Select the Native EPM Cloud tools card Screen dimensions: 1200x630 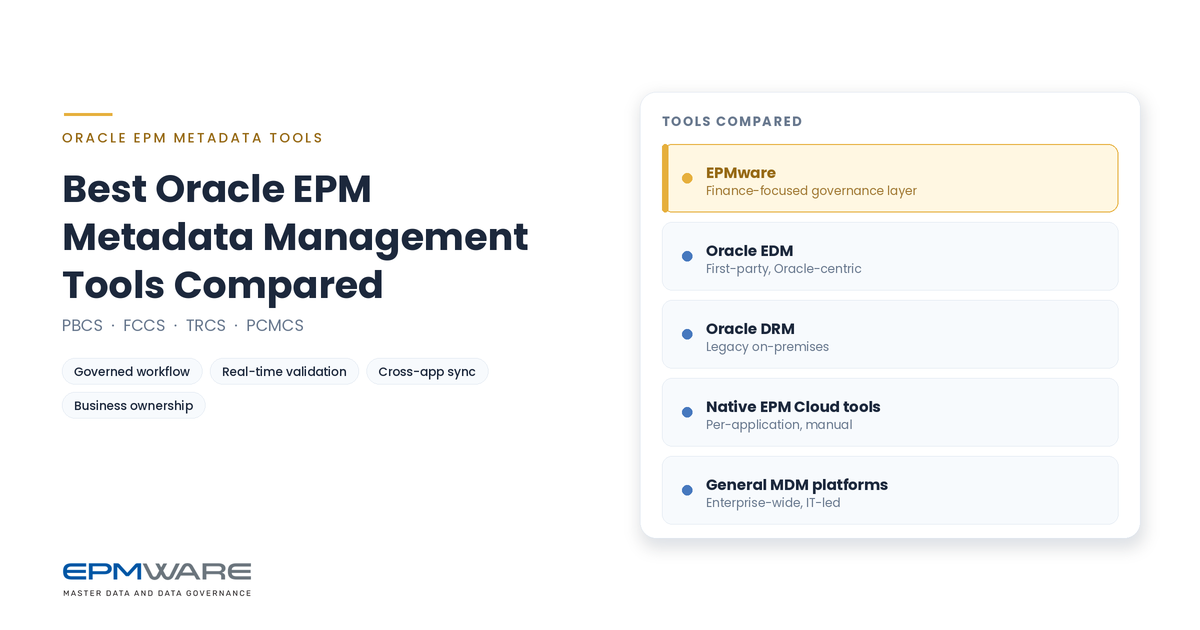890,412
